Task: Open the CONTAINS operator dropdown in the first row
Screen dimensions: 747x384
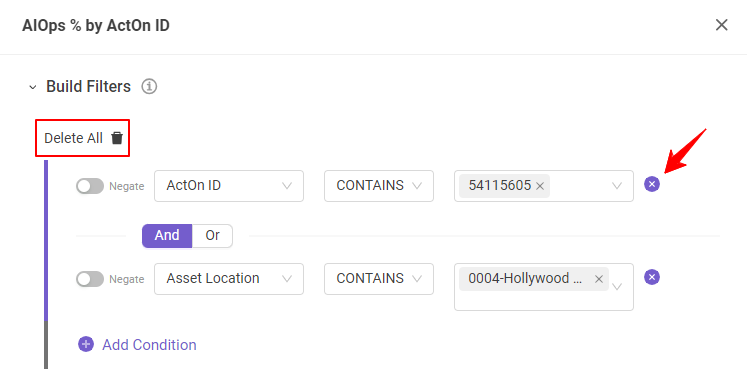Action: [379, 186]
